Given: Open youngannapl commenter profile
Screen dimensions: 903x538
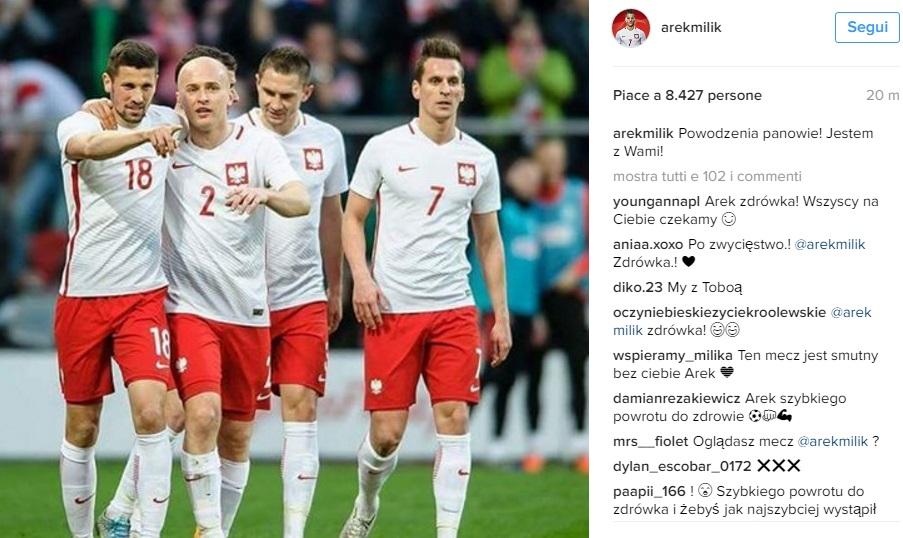Looking at the screenshot, I should (x=657, y=202).
